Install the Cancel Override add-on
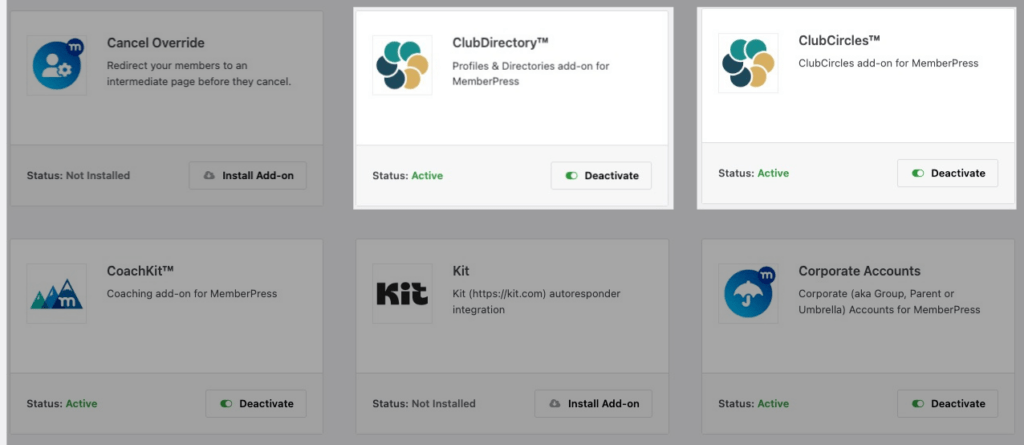Screen dimensions: 1024x445 tap(248, 176)
